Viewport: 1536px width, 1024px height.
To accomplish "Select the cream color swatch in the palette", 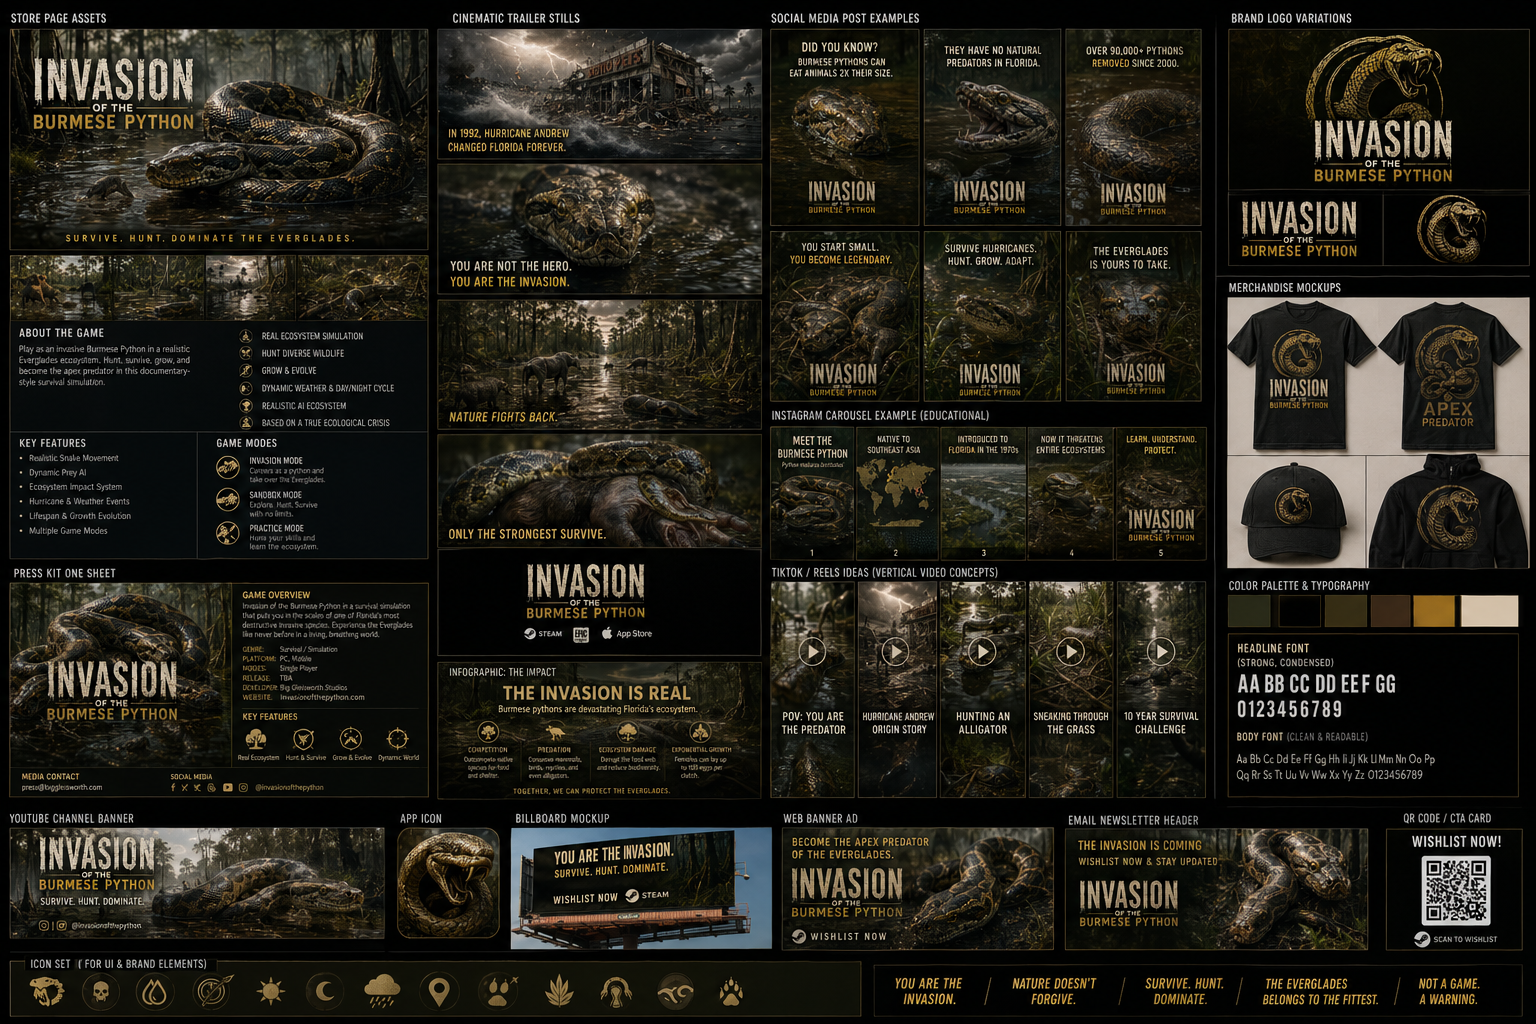I will tap(1489, 611).
